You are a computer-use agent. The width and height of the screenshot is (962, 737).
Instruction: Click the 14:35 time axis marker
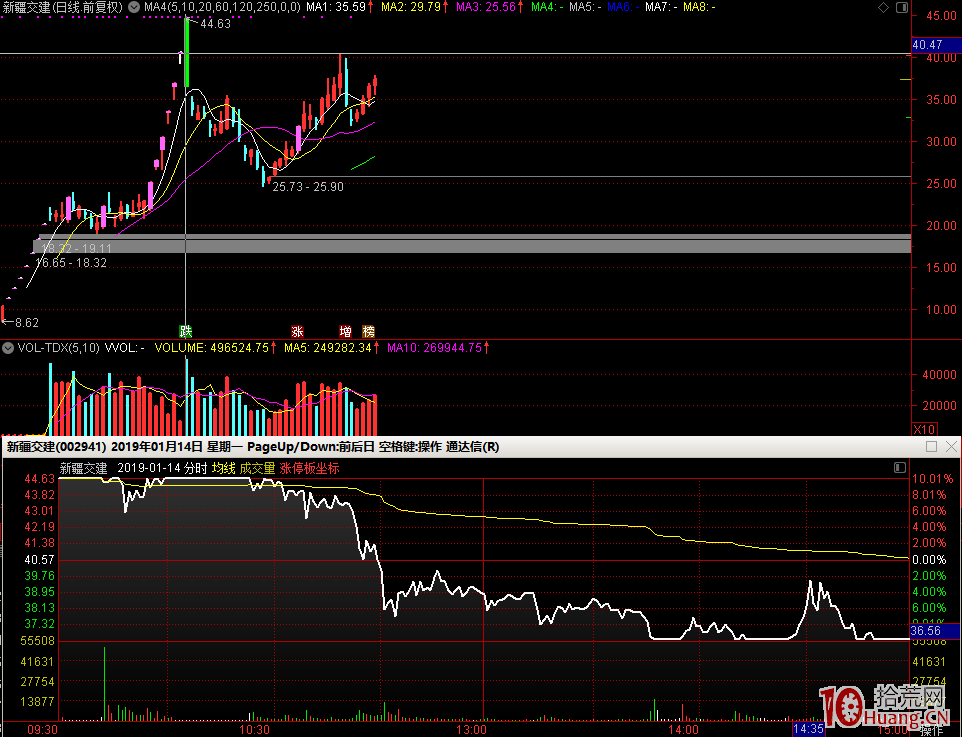(x=808, y=730)
